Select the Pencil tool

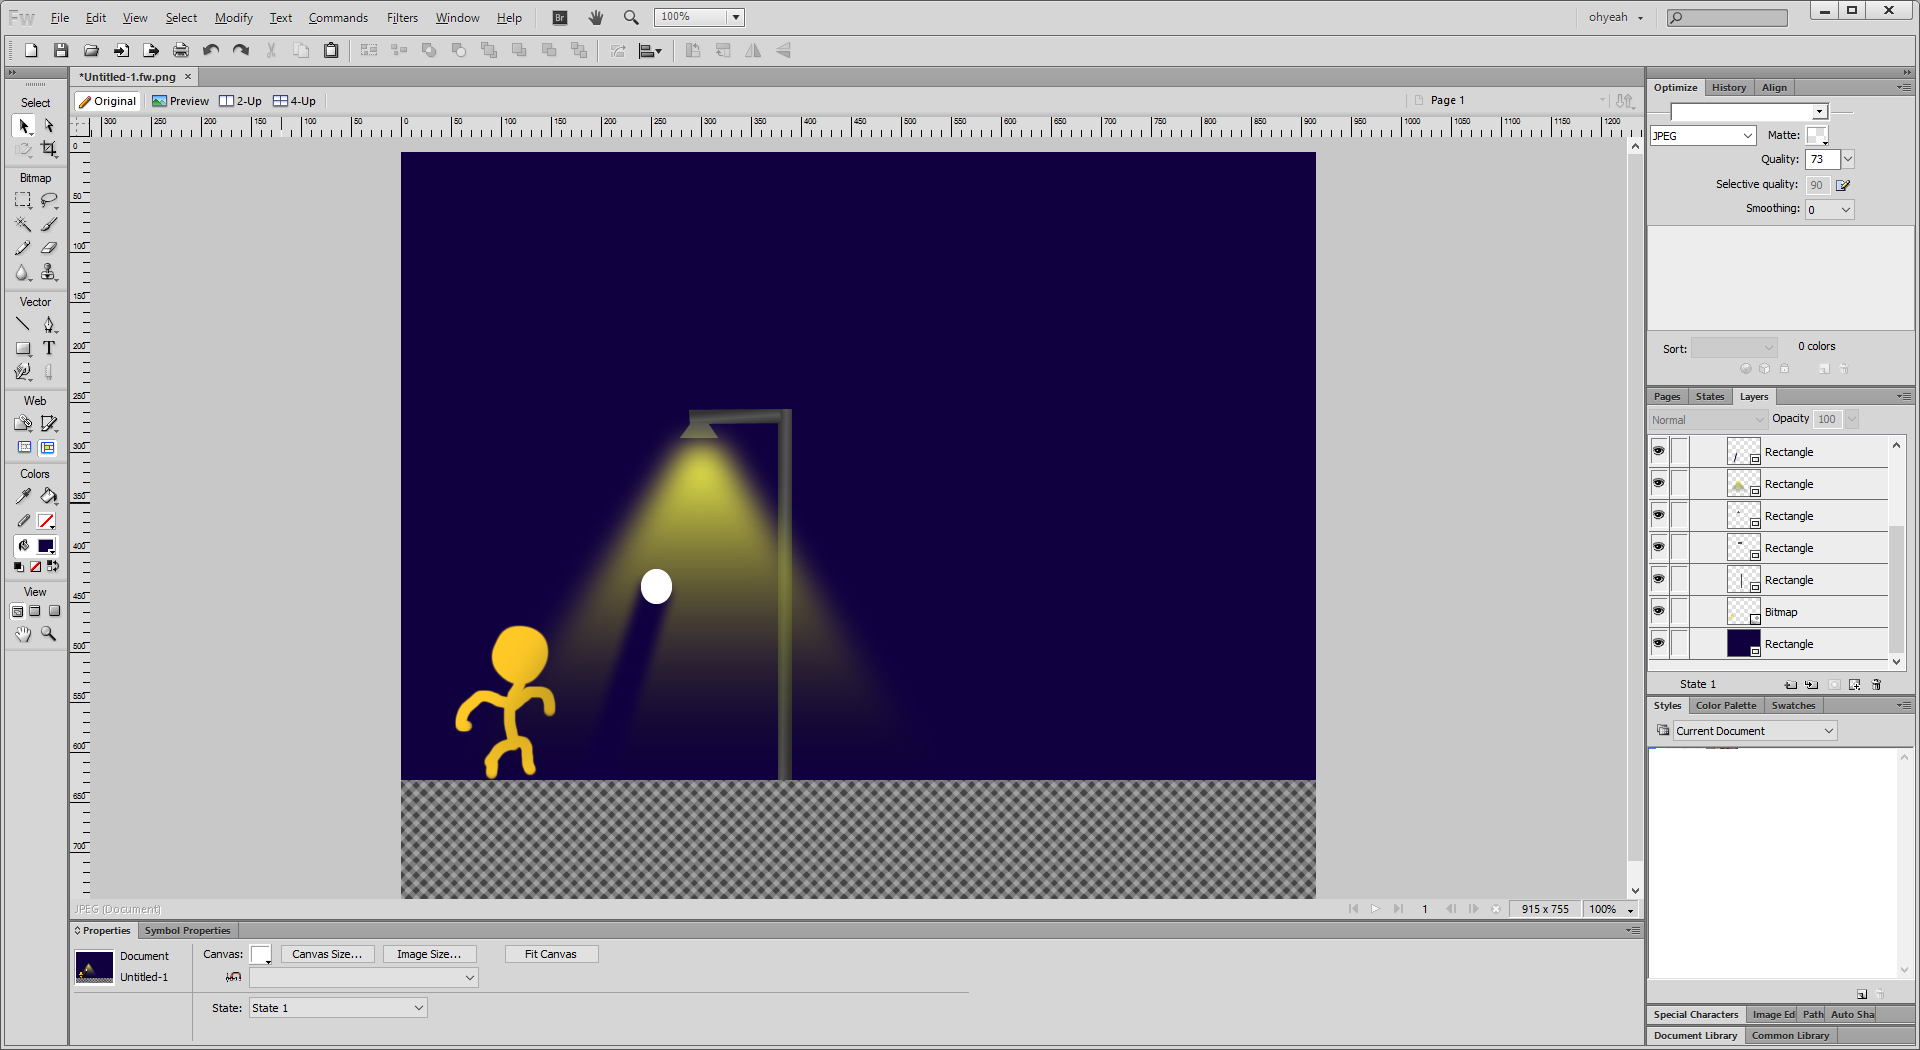pos(23,248)
